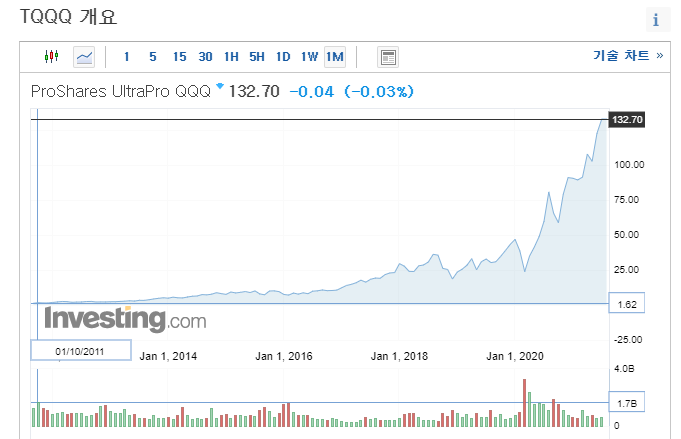The image size is (681, 439).
Task: Set chart interval to 1W
Action: point(309,57)
